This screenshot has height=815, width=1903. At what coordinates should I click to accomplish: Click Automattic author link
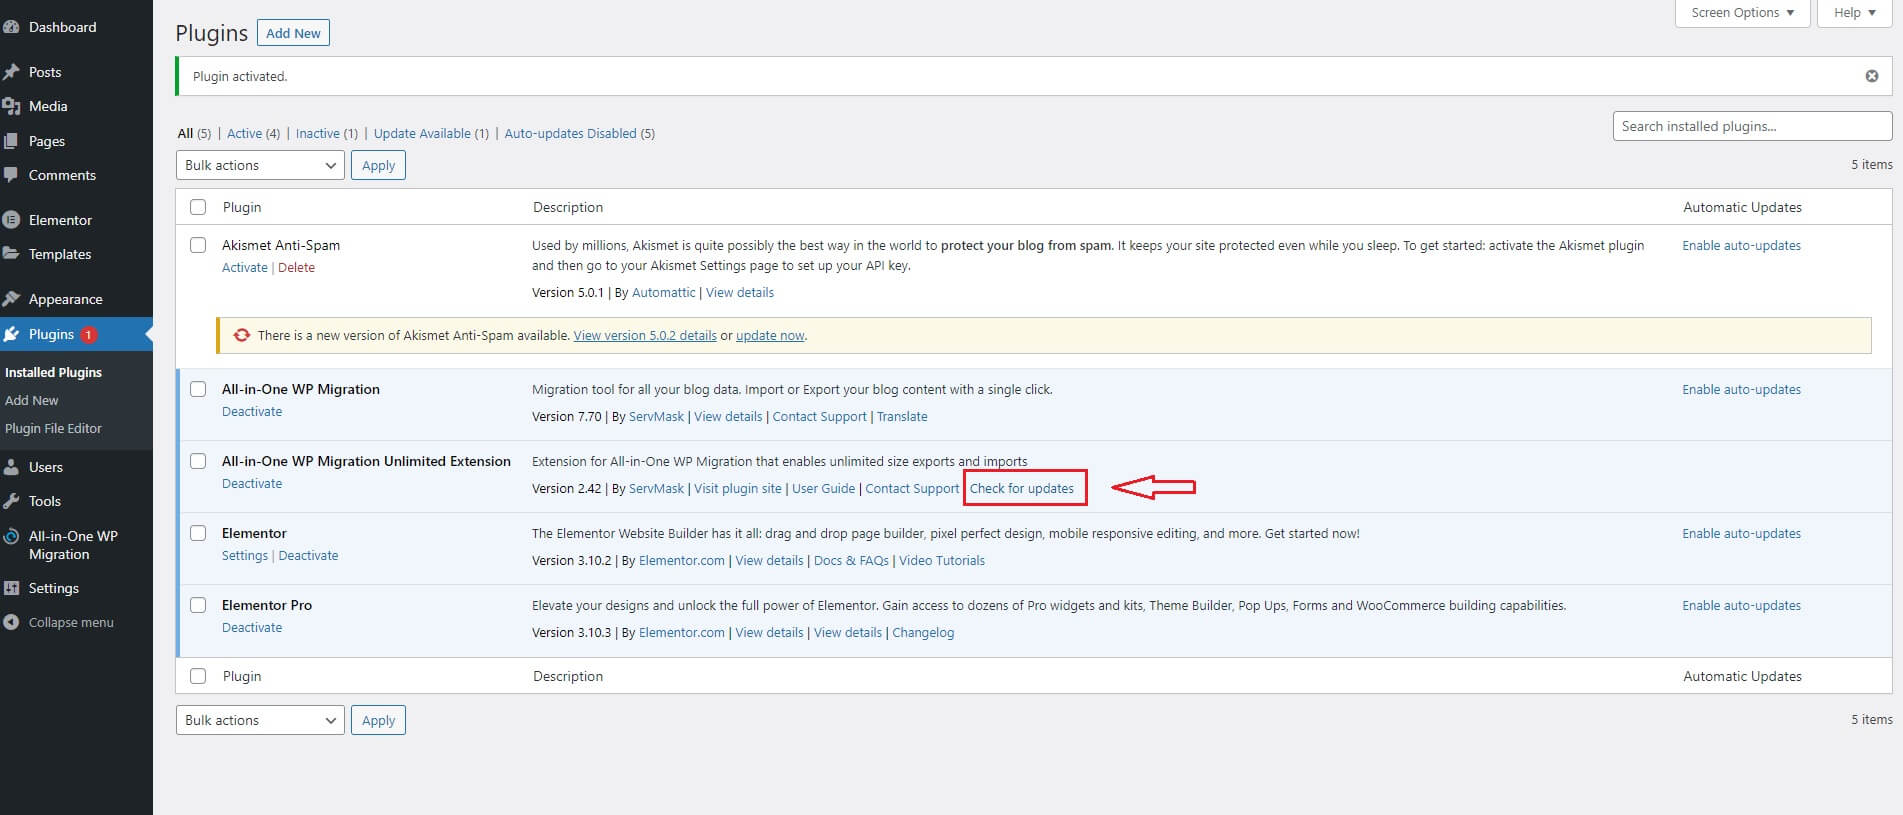click(x=663, y=292)
